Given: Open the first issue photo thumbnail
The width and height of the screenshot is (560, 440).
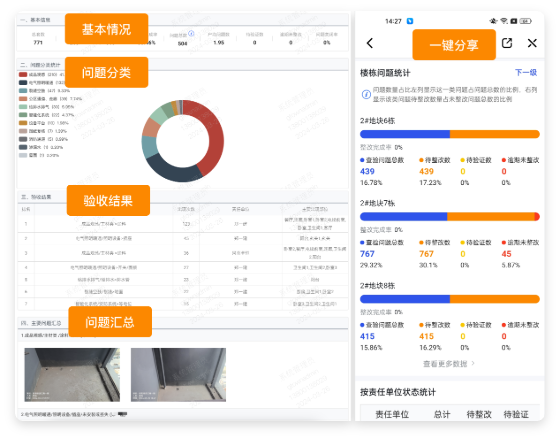Looking at the screenshot, I should (72, 375).
